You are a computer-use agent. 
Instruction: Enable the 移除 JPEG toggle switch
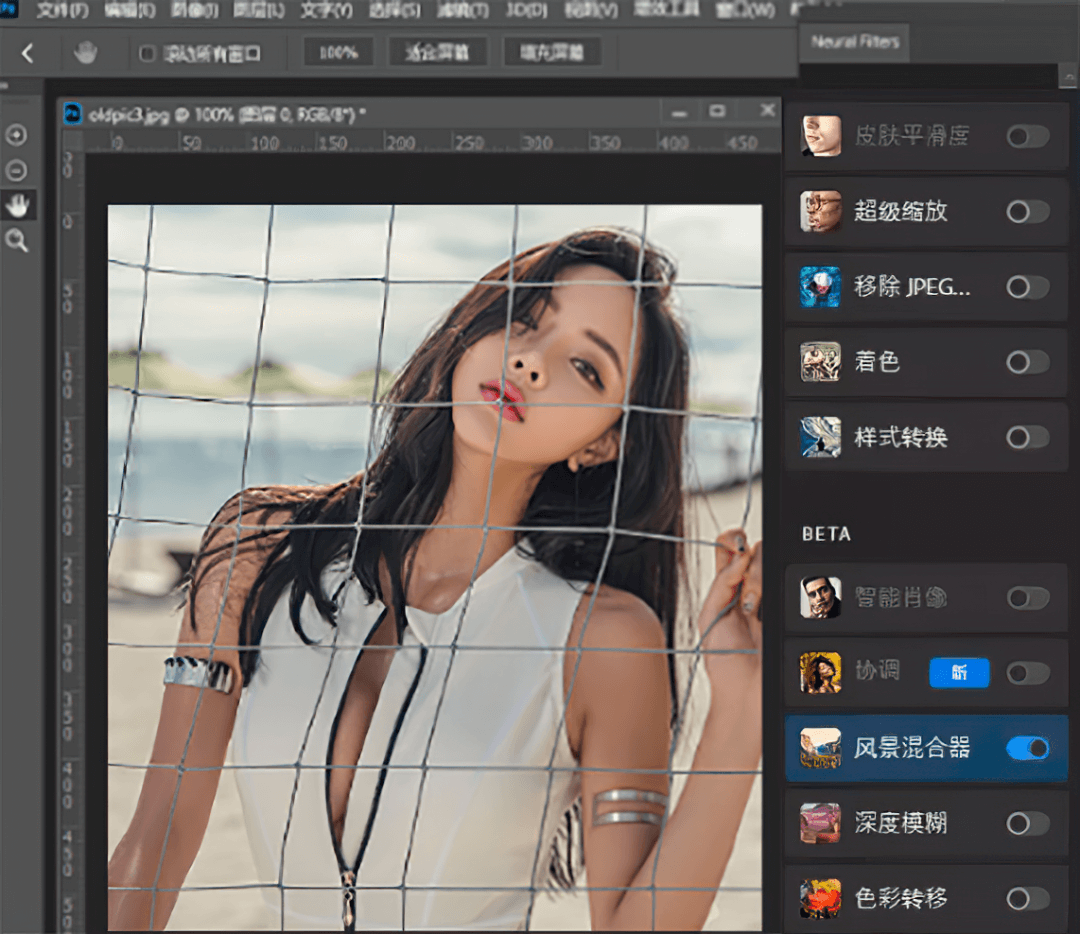(x=1027, y=287)
